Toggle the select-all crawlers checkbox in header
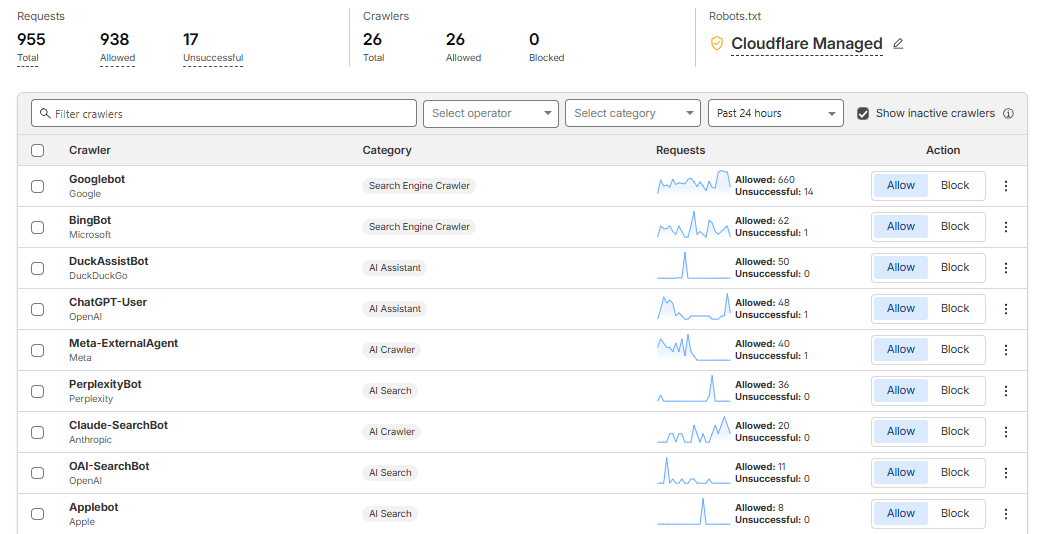This screenshot has width=1055, height=534. coord(38,151)
